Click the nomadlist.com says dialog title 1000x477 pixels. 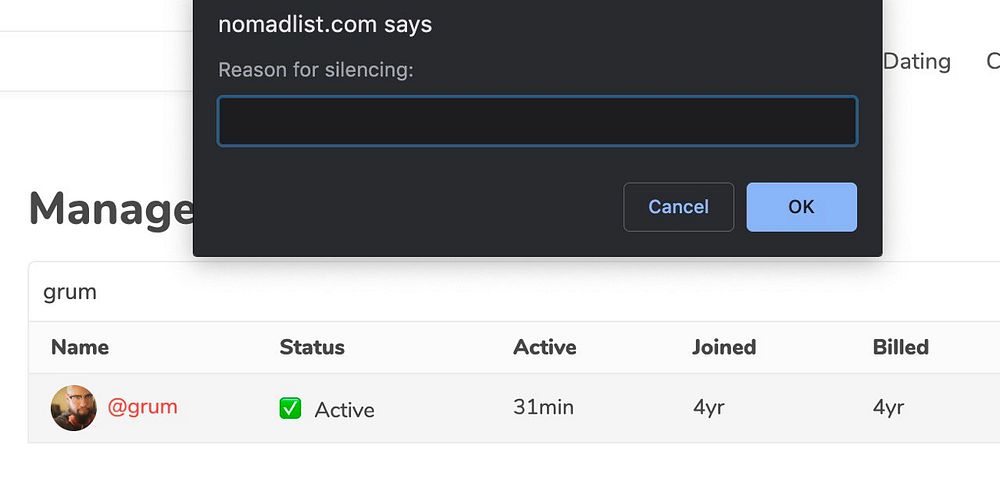325,25
